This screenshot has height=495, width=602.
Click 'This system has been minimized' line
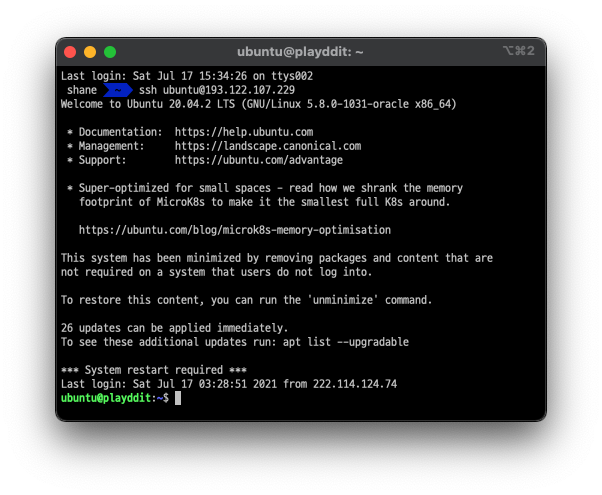[x=276, y=258]
